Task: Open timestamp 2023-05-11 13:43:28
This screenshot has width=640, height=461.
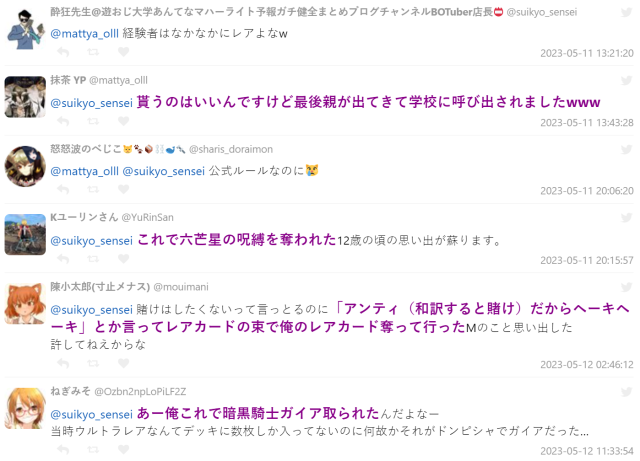Action: click(x=587, y=122)
